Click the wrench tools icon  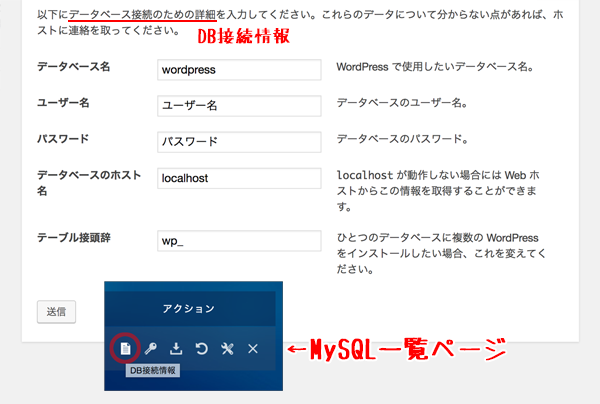pos(227,349)
